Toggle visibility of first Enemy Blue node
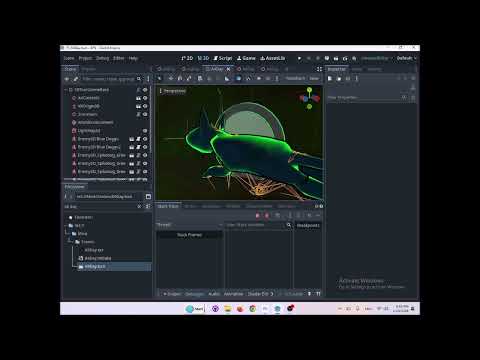 pos(145,139)
